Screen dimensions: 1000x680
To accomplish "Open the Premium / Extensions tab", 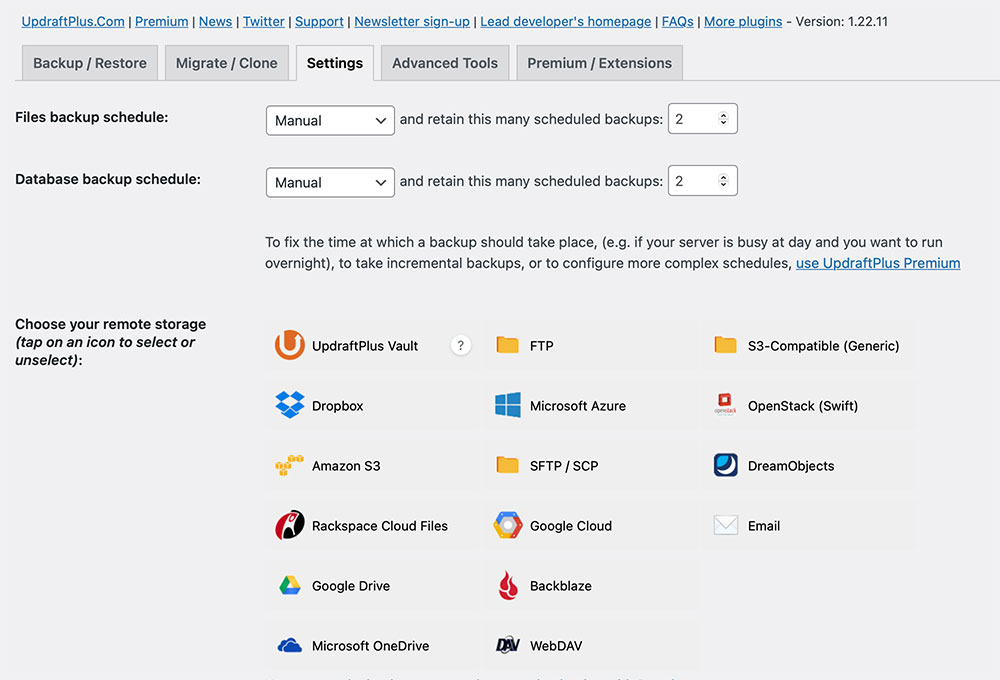I will pos(599,63).
